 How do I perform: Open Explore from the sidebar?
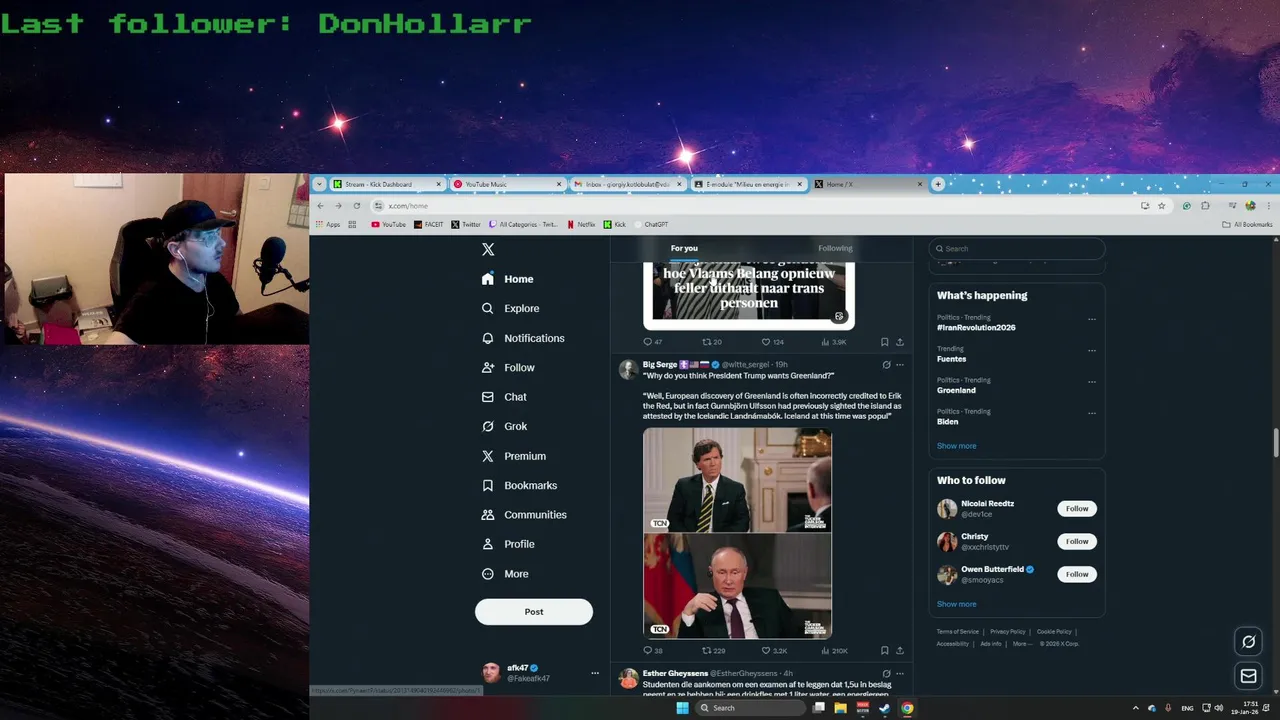click(x=510, y=309)
